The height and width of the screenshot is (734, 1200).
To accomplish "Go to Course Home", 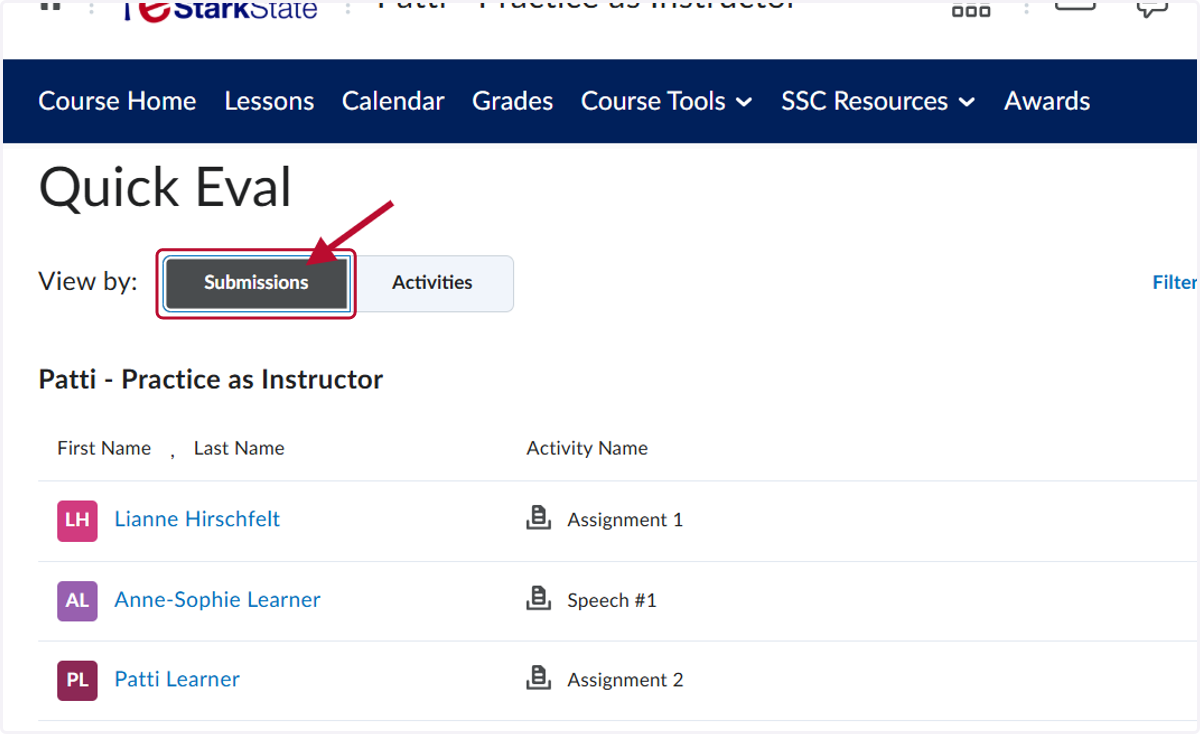I will coord(117,101).
